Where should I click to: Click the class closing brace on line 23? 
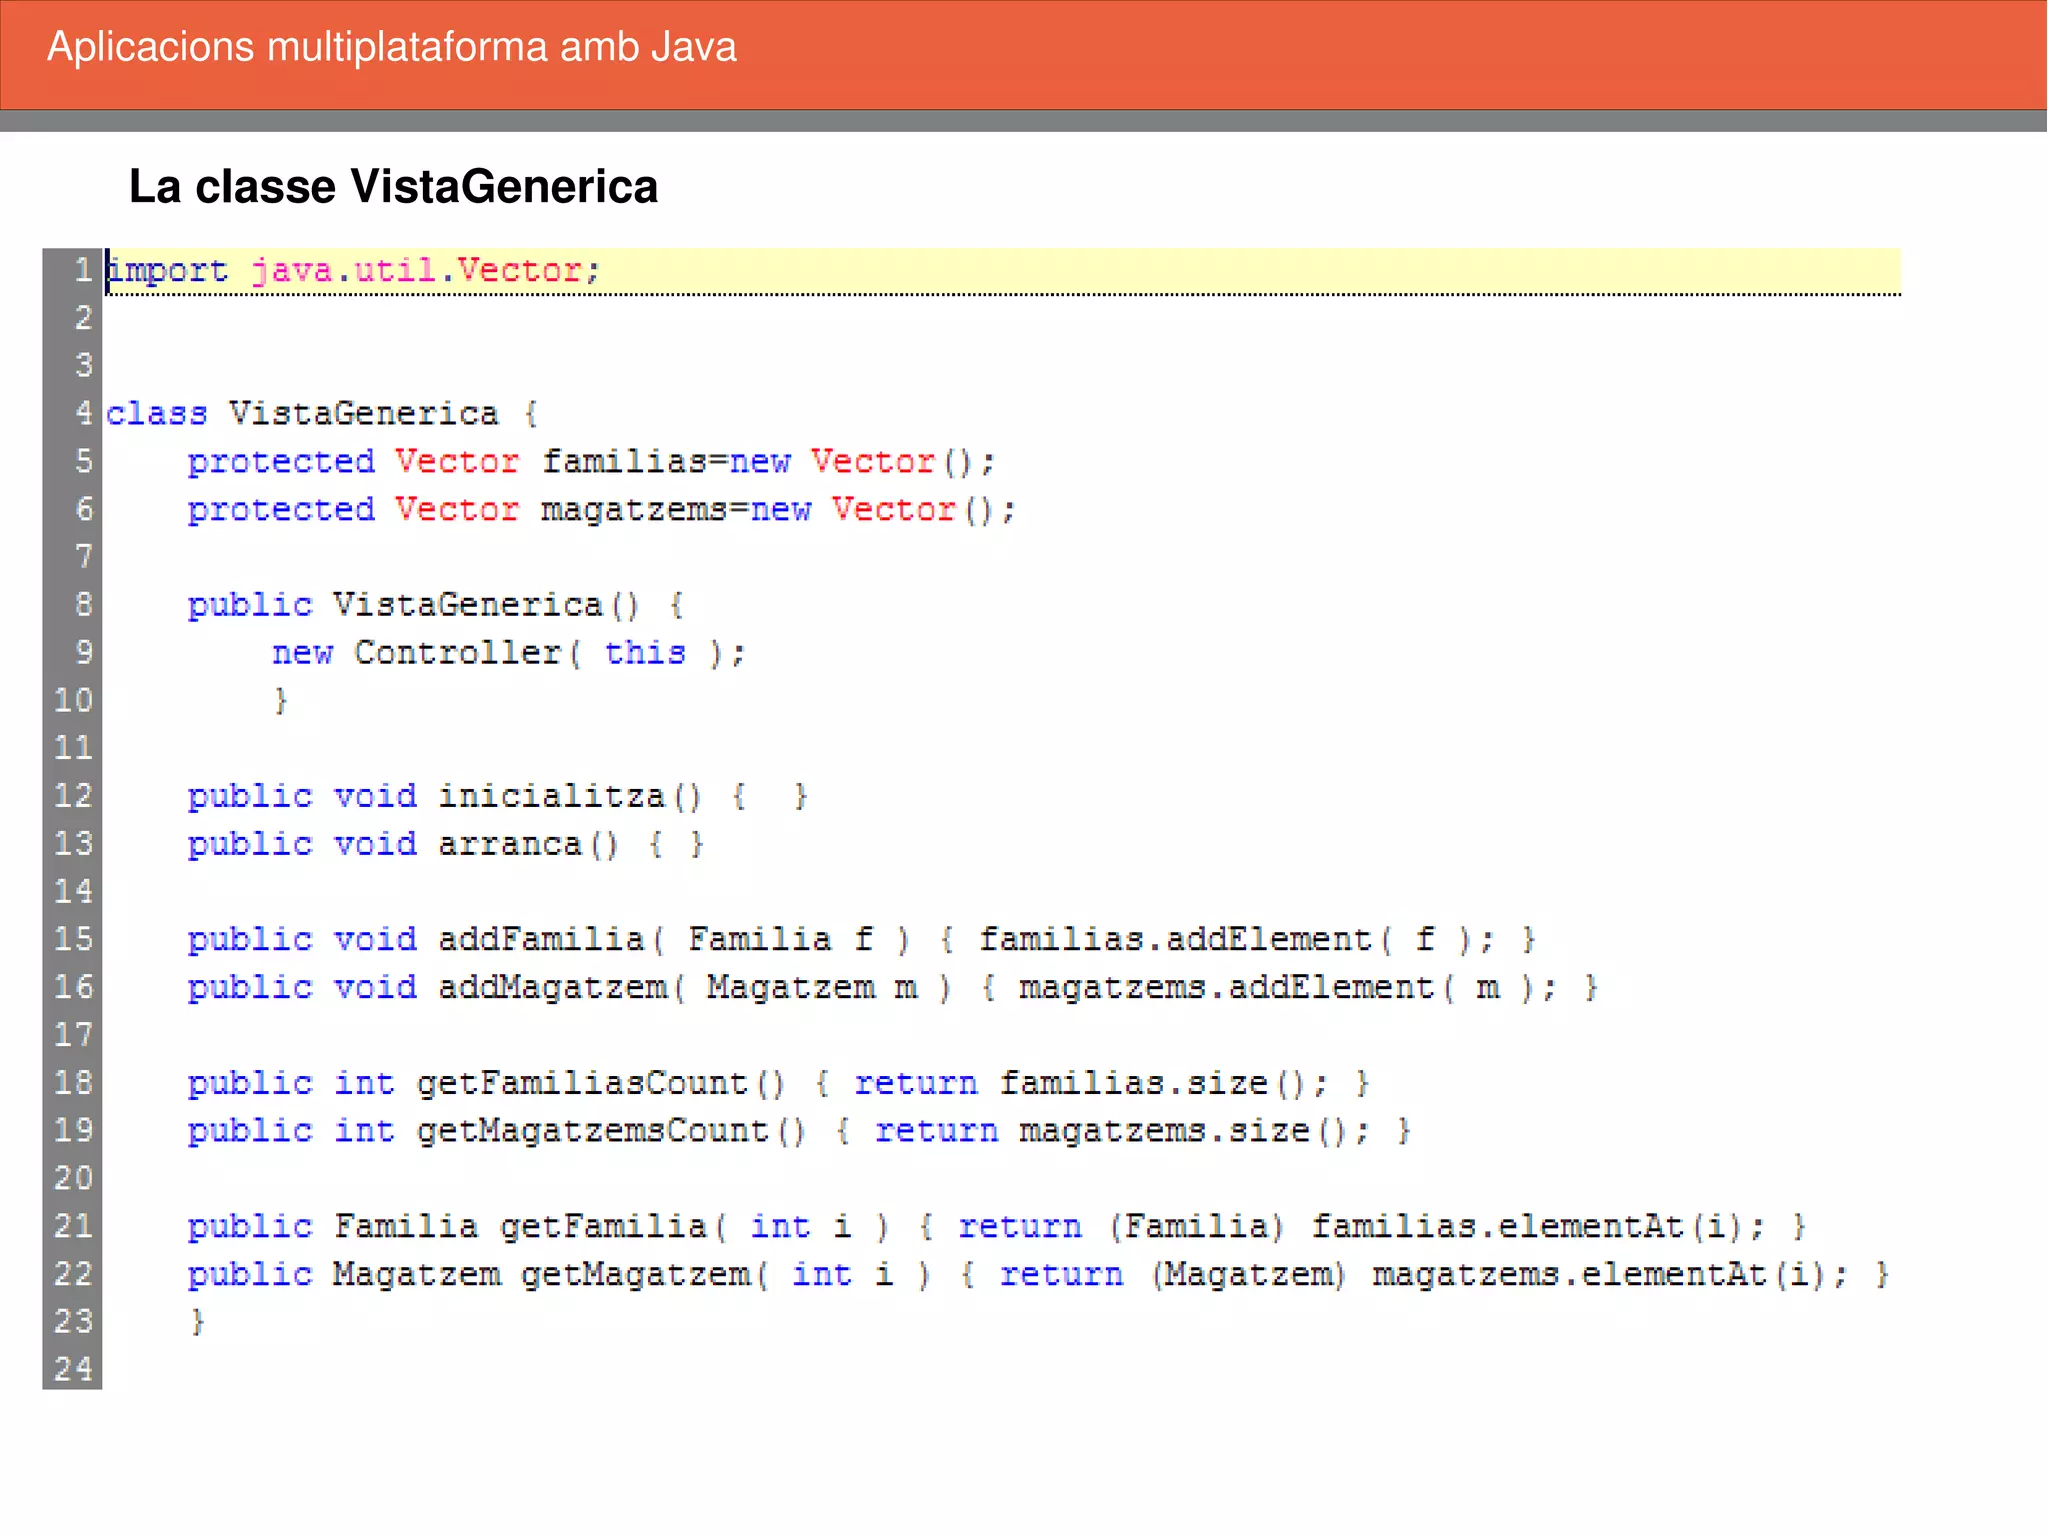tap(198, 1322)
